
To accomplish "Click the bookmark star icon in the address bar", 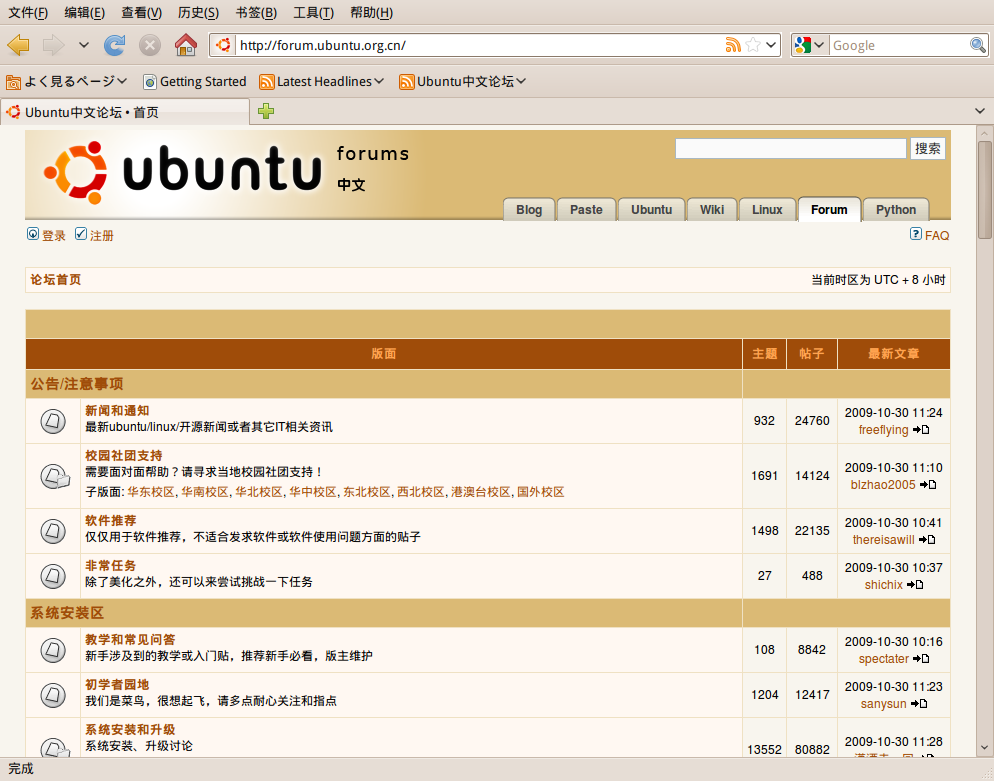I will click(753, 45).
